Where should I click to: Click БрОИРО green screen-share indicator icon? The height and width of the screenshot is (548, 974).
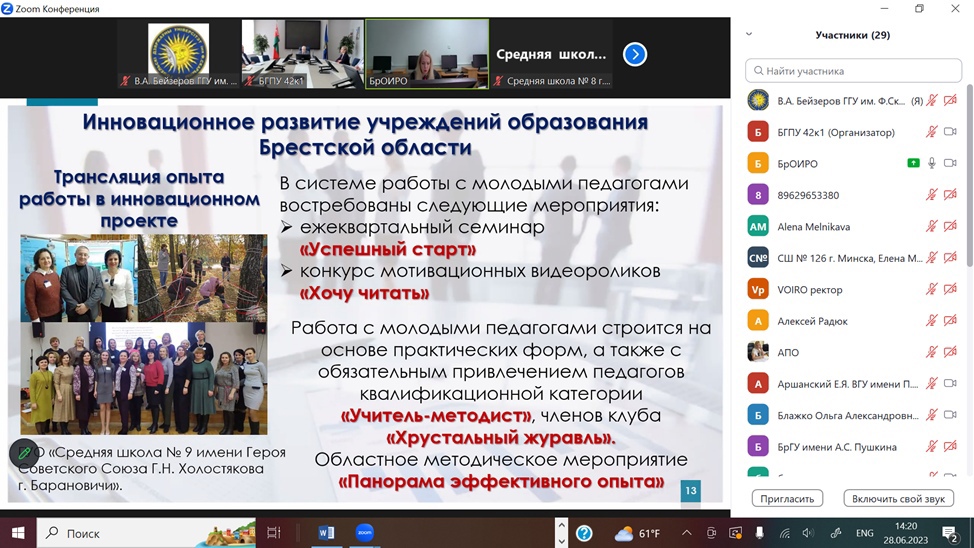click(x=913, y=163)
